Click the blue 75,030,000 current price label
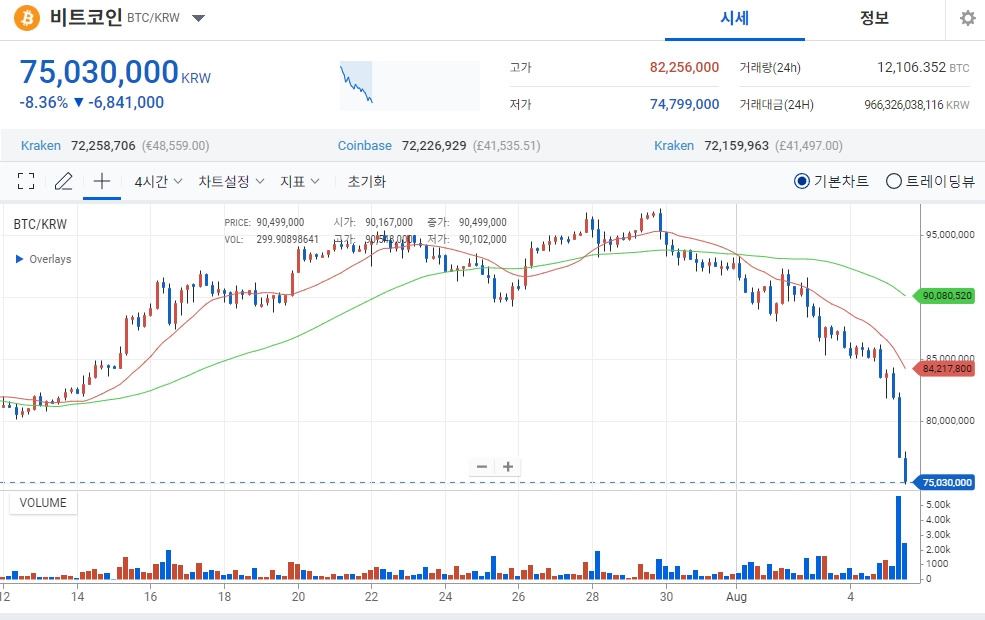 click(944, 482)
